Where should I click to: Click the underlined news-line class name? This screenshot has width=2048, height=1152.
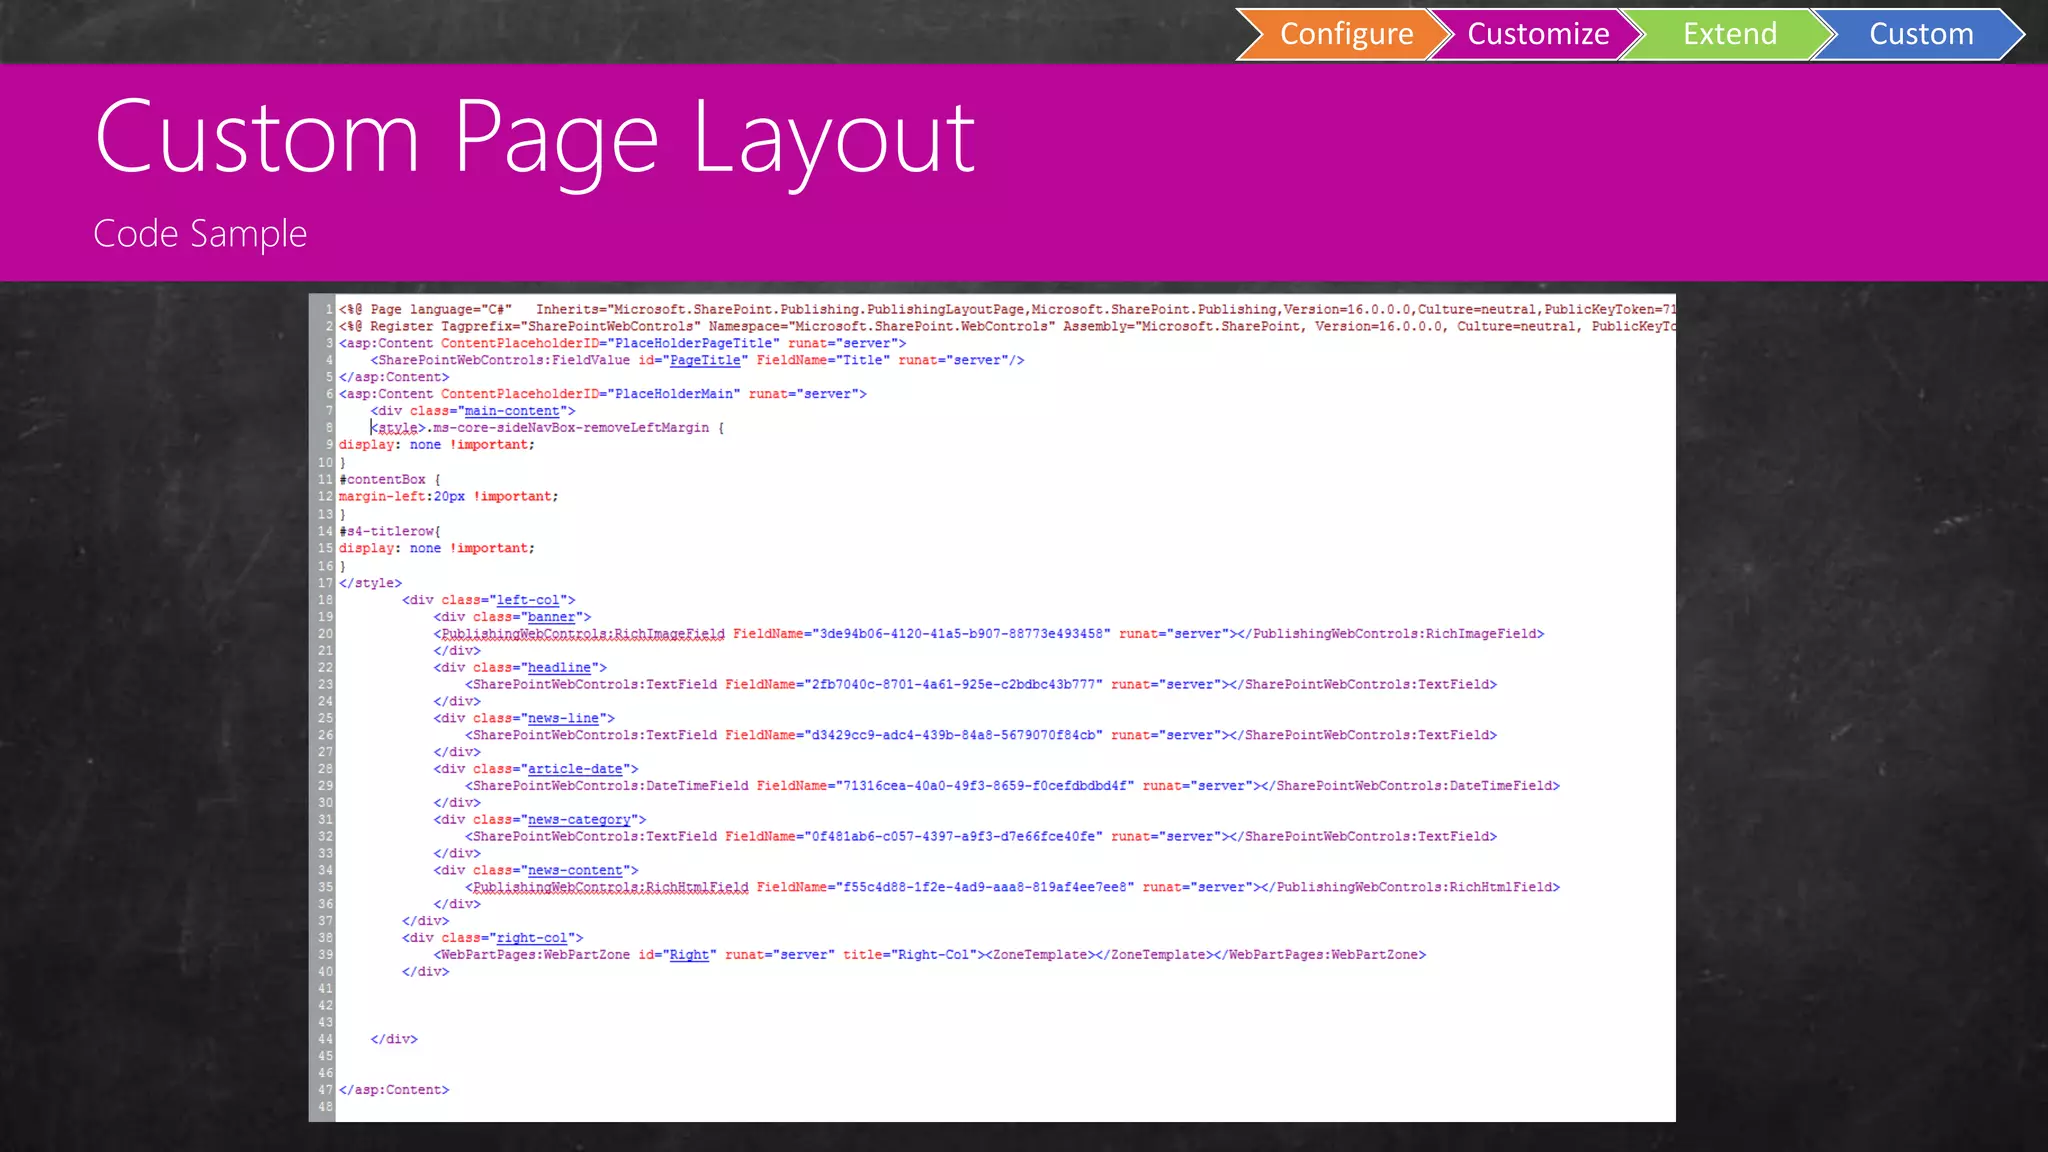pyautogui.click(x=563, y=718)
